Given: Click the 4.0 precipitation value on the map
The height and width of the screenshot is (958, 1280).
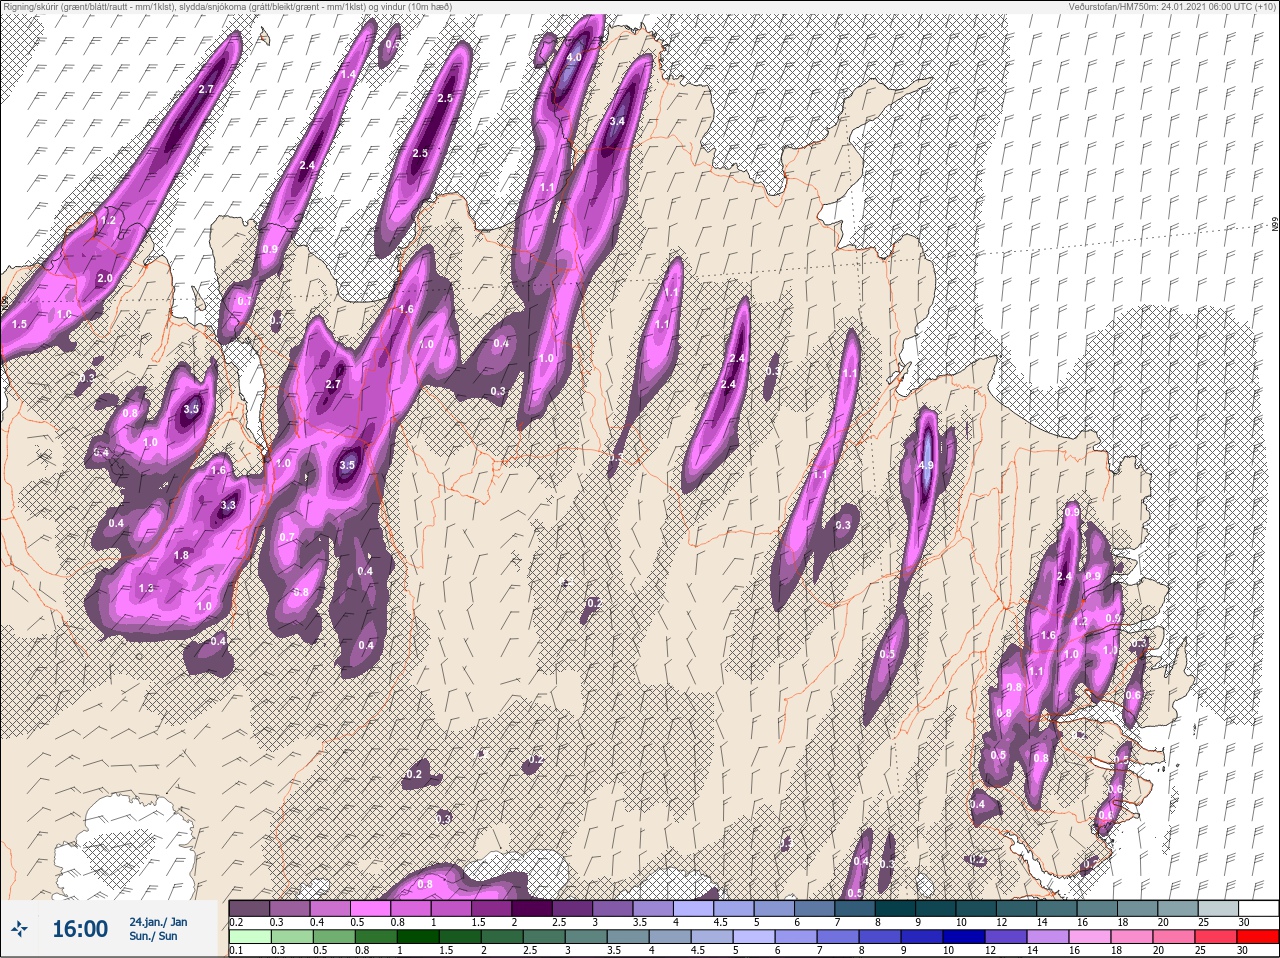Looking at the screenshot, I should 574,58.
